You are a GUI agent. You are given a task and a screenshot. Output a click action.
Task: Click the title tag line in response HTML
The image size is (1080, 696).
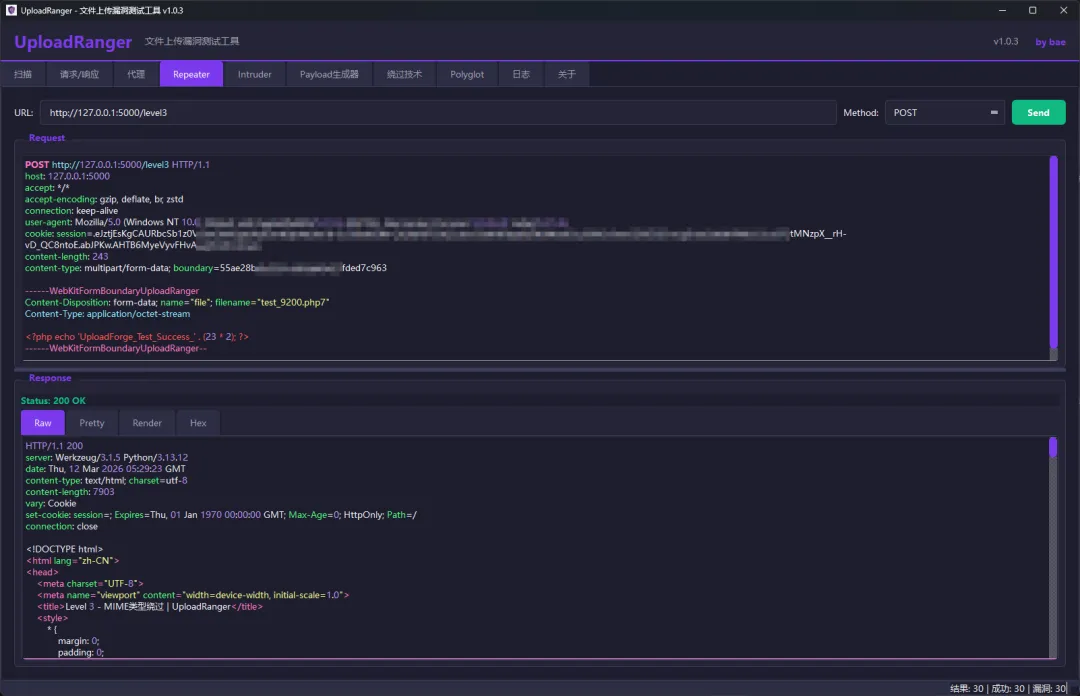(x=150, y=606)
